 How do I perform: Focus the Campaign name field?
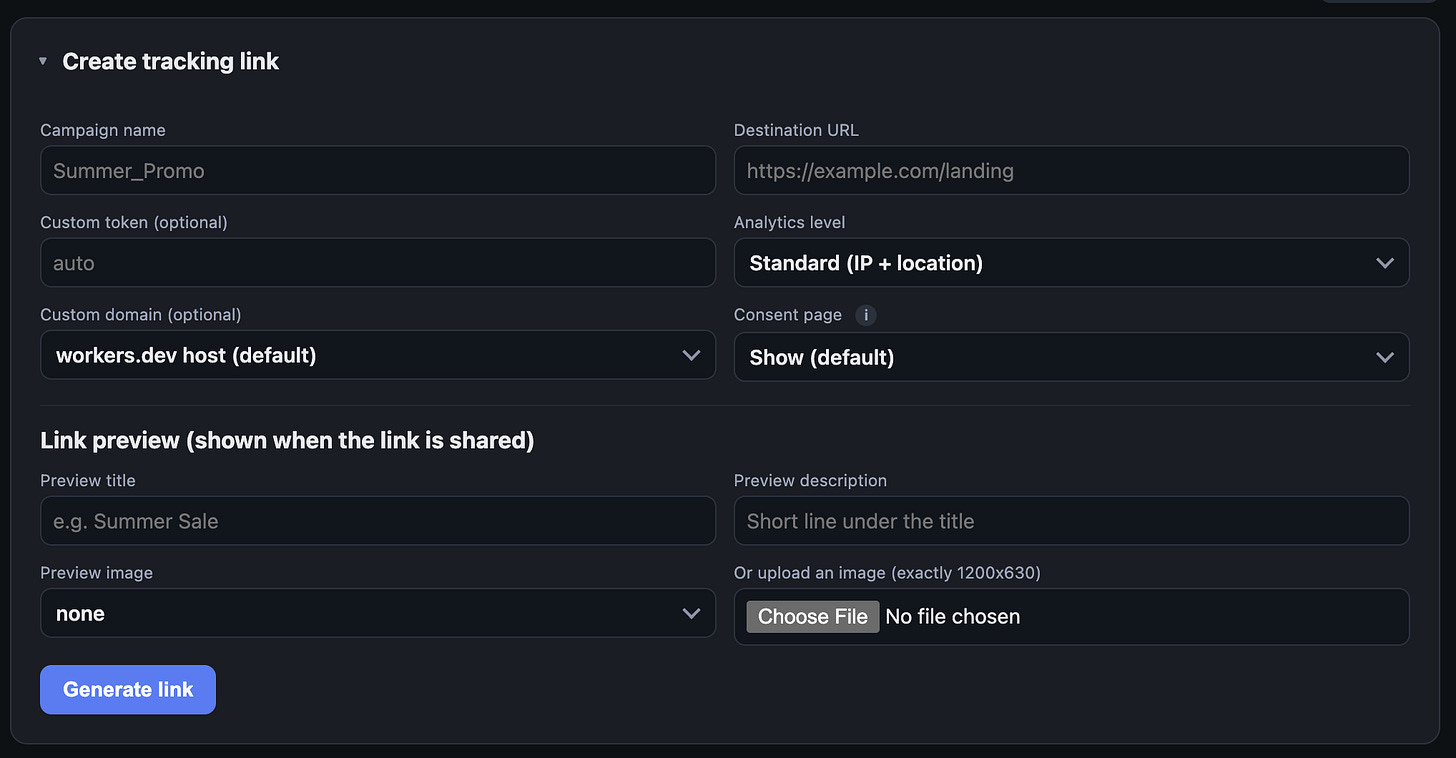tap(378, 170)
